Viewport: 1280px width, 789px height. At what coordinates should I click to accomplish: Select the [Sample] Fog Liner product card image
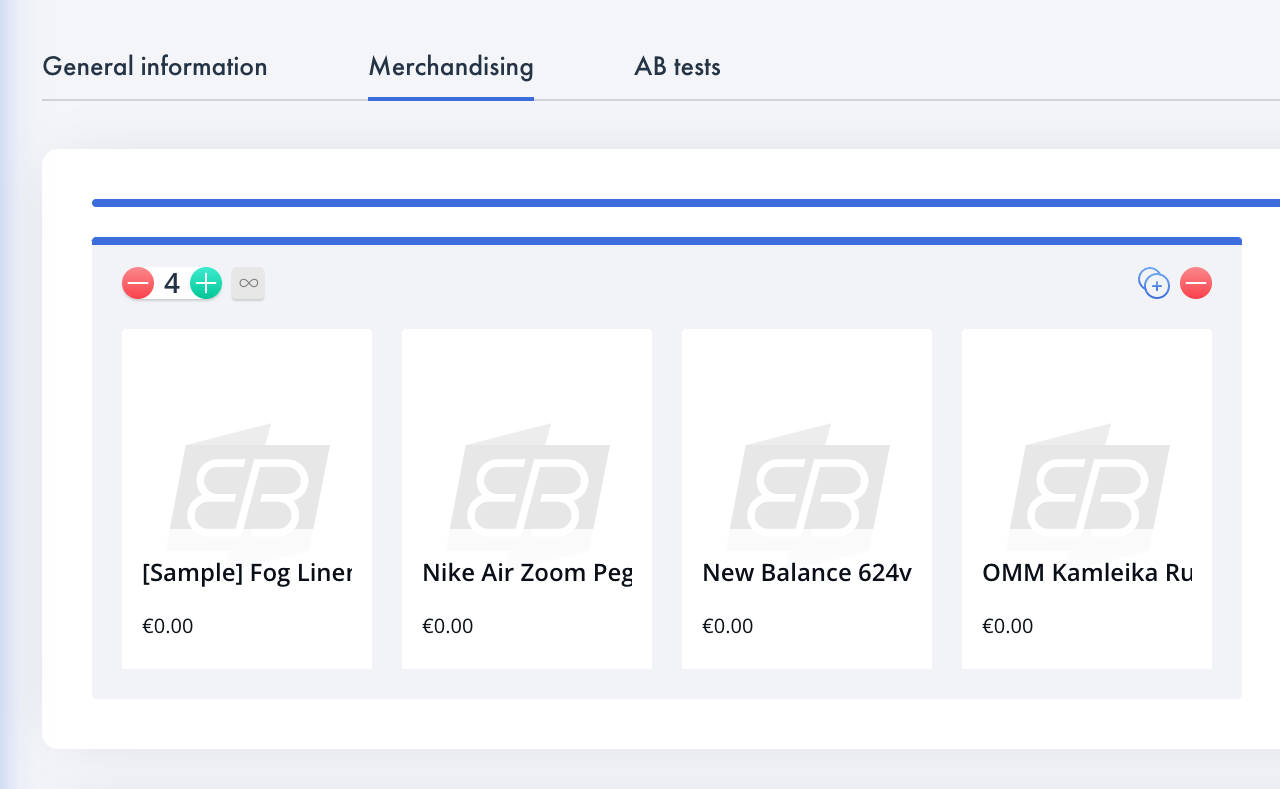click(247, 490)
